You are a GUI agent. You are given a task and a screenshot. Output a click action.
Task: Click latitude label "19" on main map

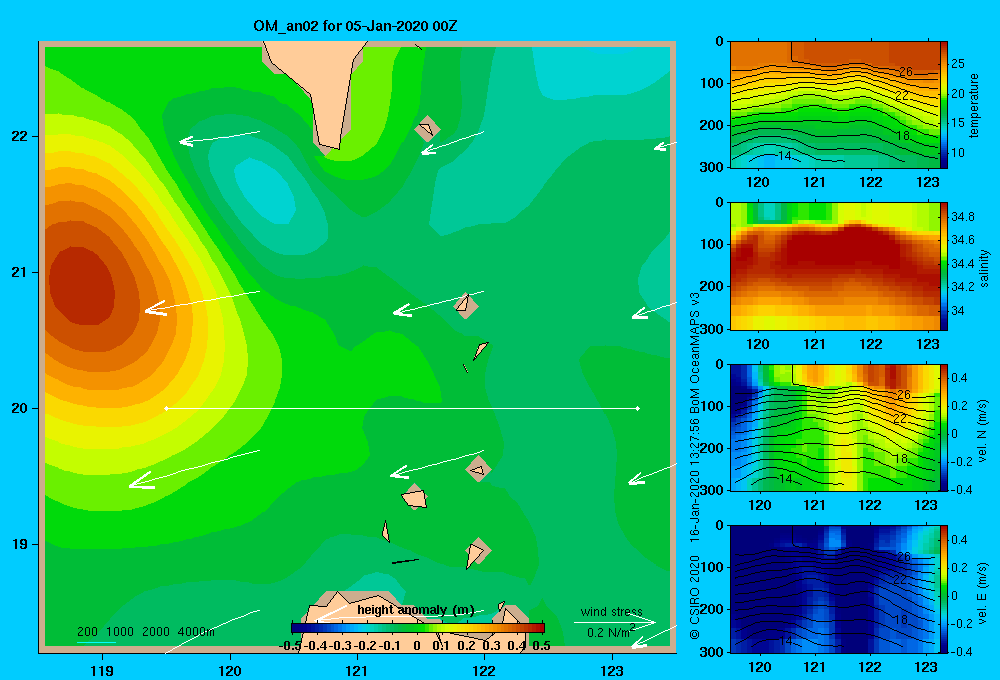click(x=19, y=544)
